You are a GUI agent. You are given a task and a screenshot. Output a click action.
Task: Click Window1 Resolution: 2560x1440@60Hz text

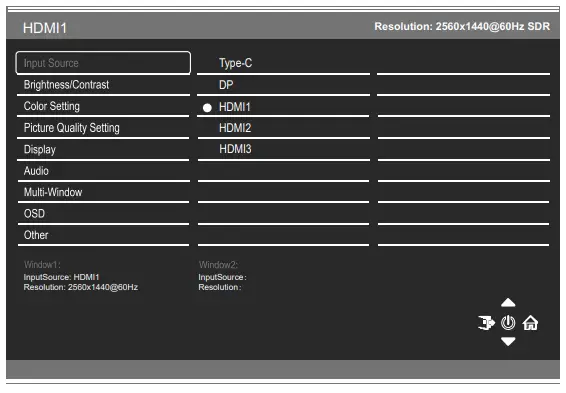(x=80, y=287)
